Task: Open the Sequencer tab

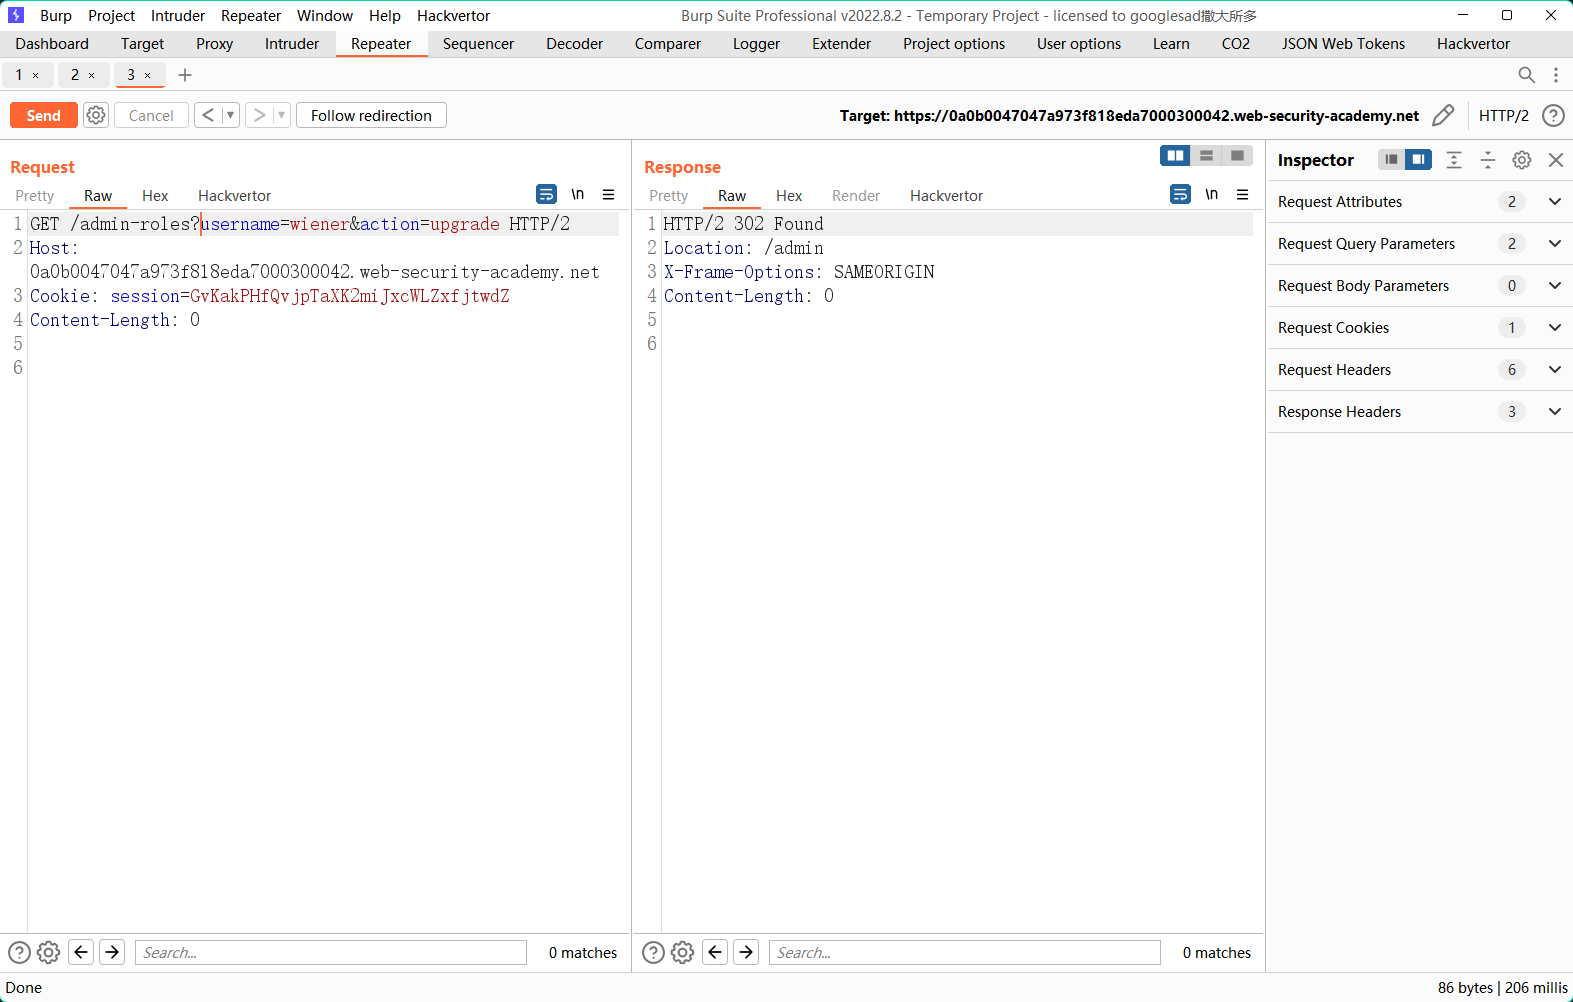Action: [478, 44]
